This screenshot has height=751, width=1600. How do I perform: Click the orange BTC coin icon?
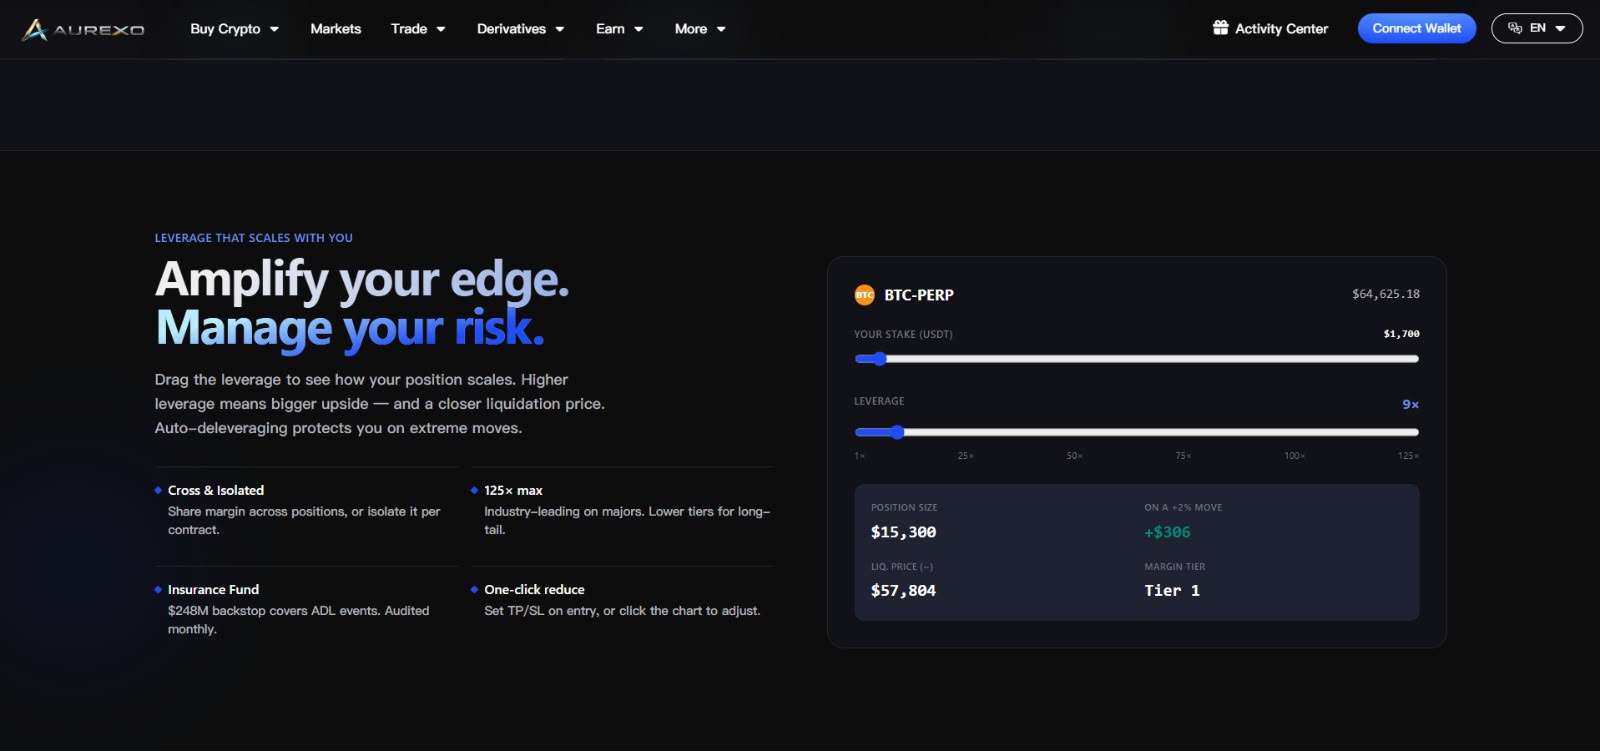coord(864,295)
